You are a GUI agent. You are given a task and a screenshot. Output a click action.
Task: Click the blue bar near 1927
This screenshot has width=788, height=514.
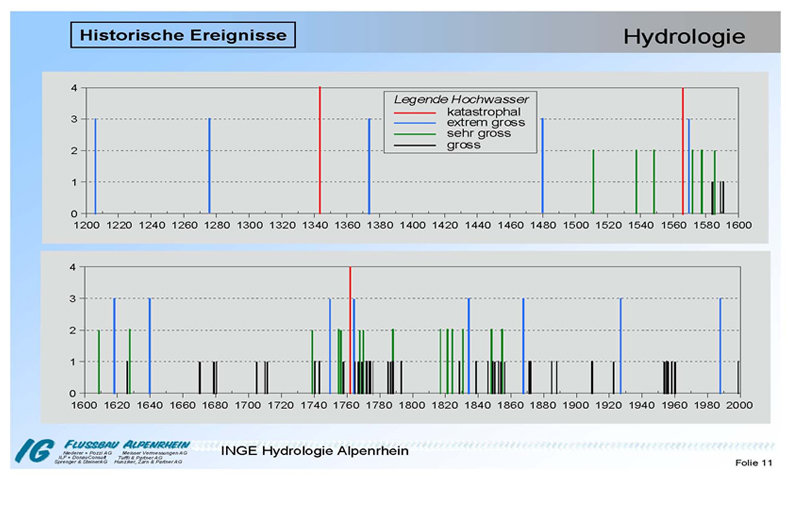point(621,345)
